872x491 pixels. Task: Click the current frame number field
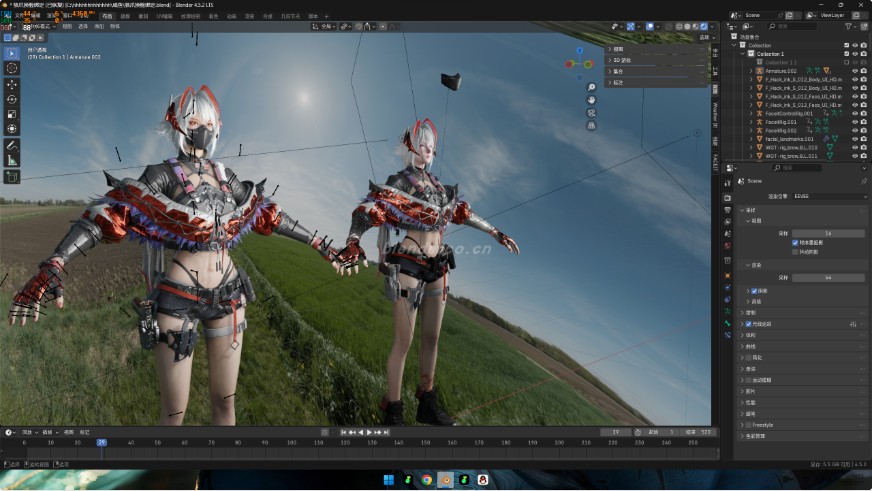615,432
